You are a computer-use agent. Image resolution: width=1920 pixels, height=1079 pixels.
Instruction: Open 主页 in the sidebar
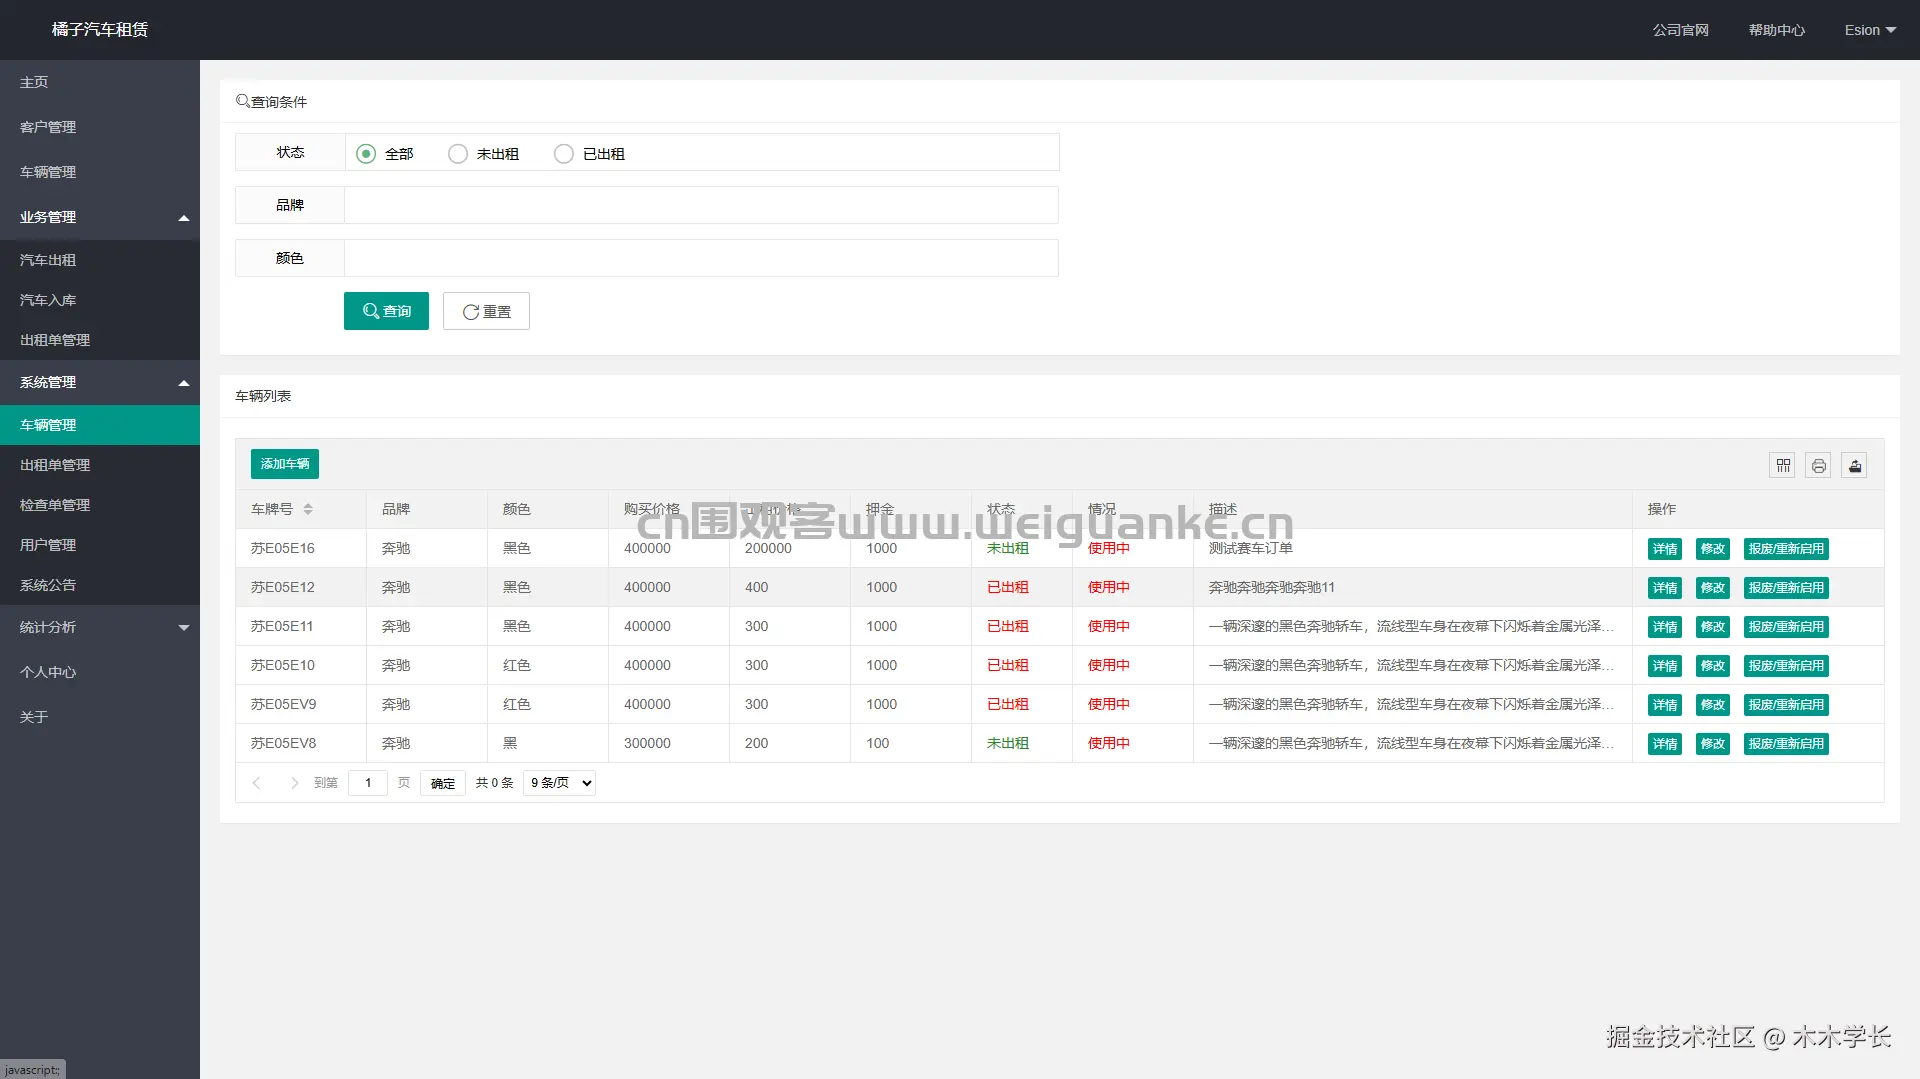(100, 82)
